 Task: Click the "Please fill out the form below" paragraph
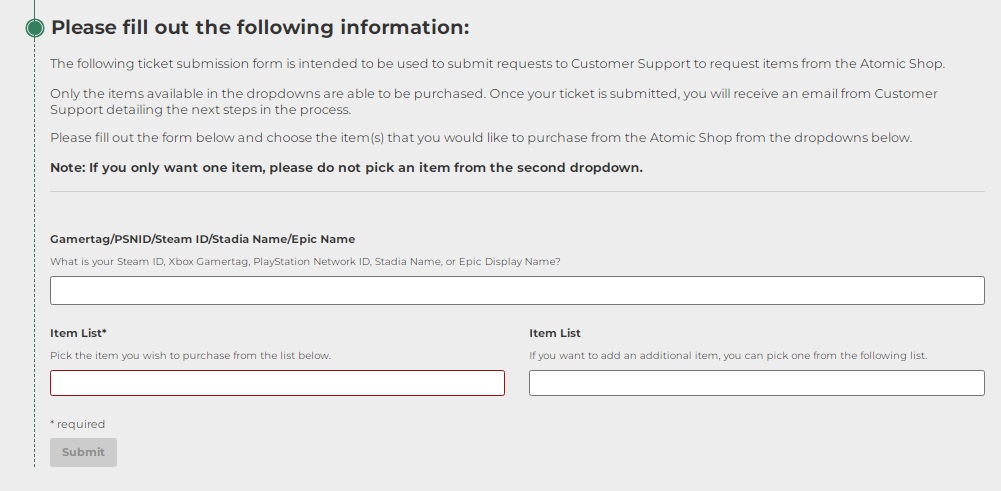coord(480,138)
